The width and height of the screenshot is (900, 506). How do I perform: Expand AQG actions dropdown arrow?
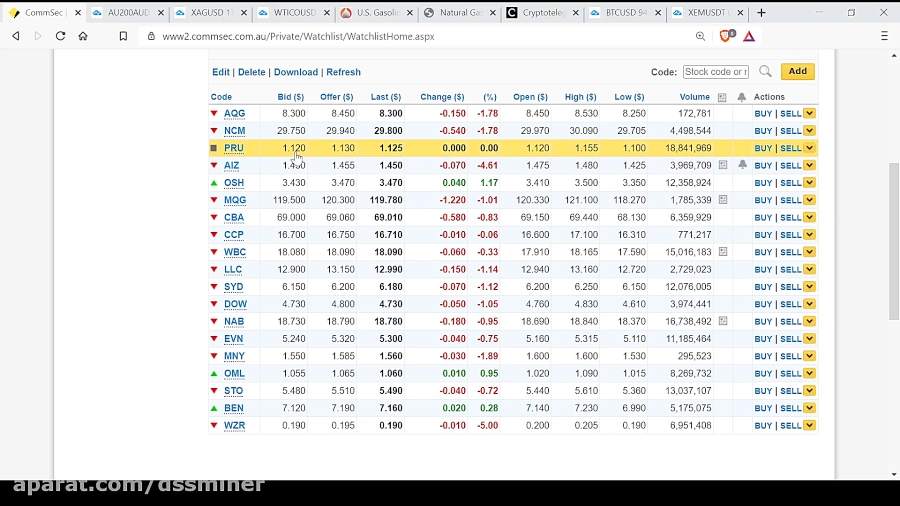(x=809, y=114)
